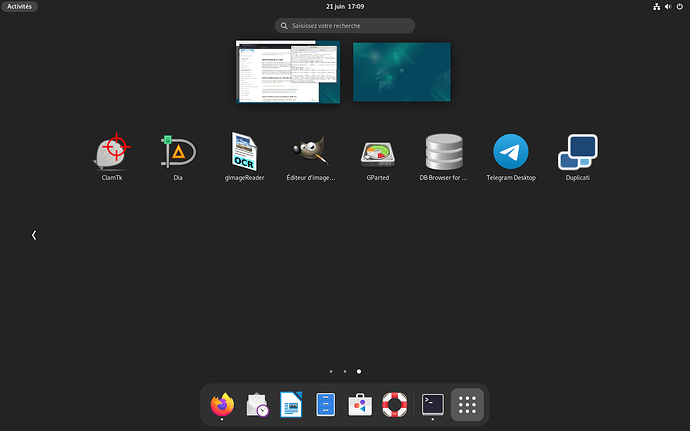Click the 'Telegram Desktop' label
This screenshot has height=431, width=690.
[511, 178]
